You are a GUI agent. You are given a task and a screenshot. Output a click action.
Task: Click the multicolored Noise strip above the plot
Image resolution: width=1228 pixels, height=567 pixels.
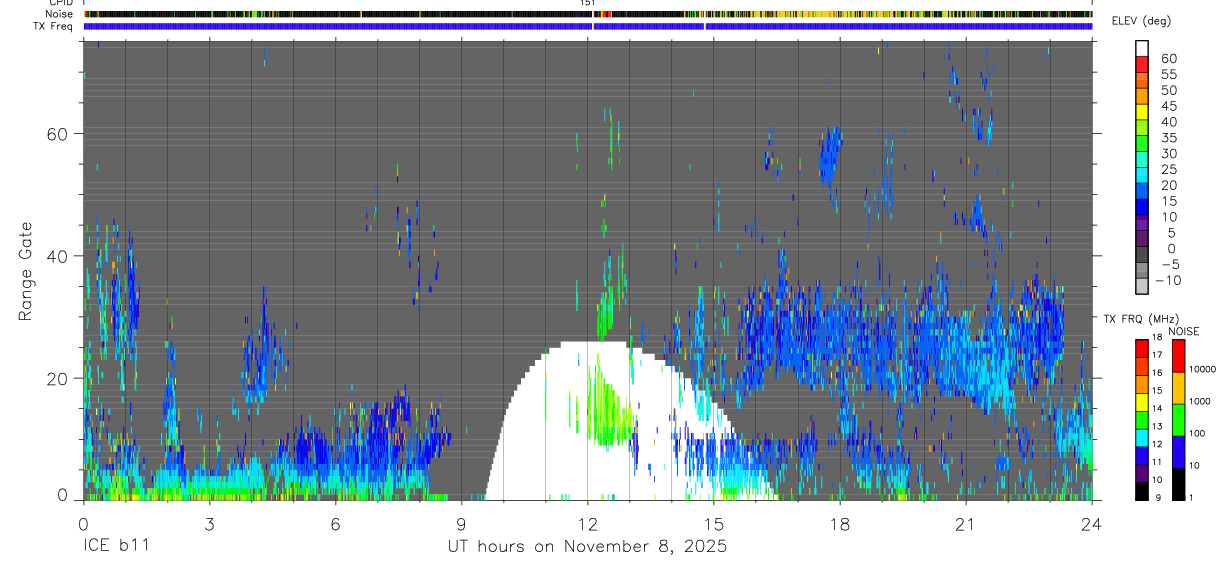click(588, 14)
